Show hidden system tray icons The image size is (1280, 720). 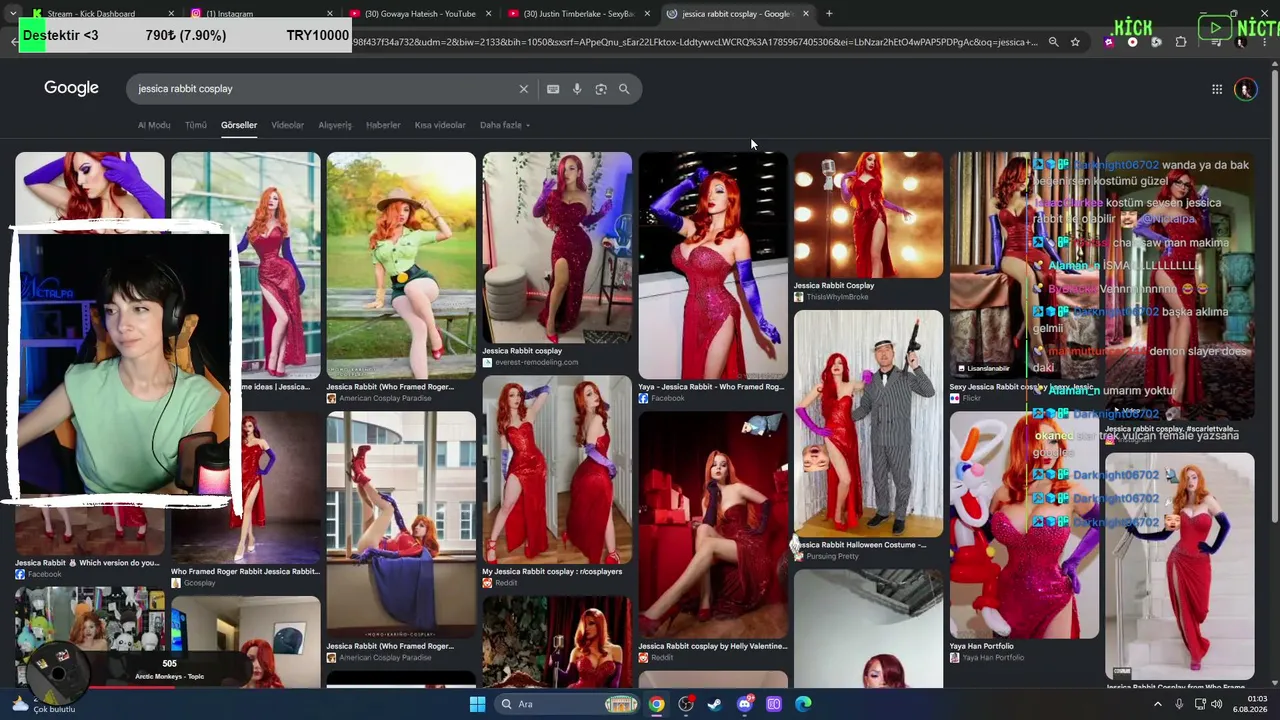click(1158, 704)
